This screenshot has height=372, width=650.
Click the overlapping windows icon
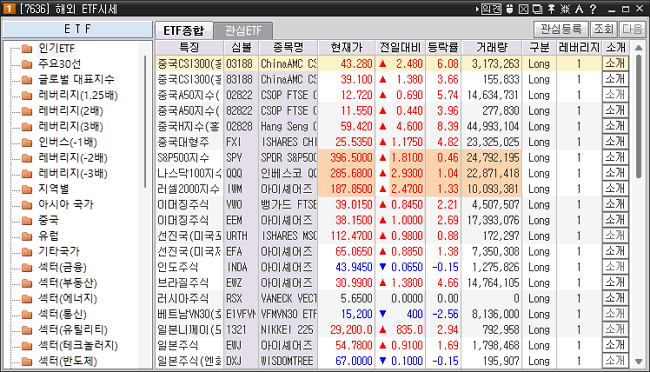tap(537, 9)
